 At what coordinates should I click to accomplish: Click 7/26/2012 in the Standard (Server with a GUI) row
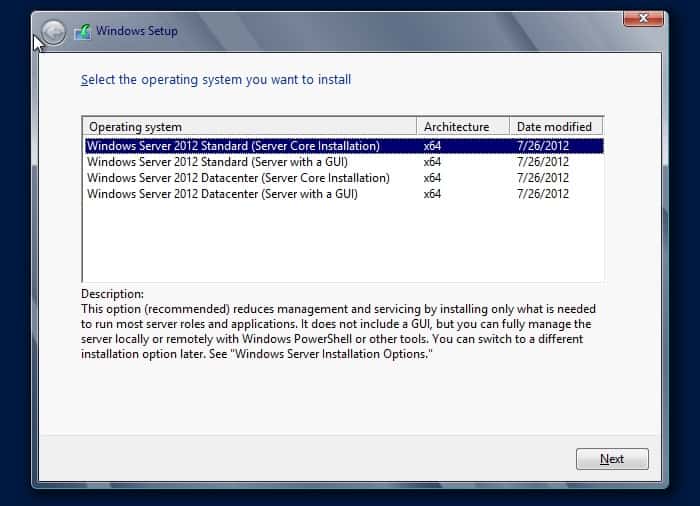coord(543,162)
